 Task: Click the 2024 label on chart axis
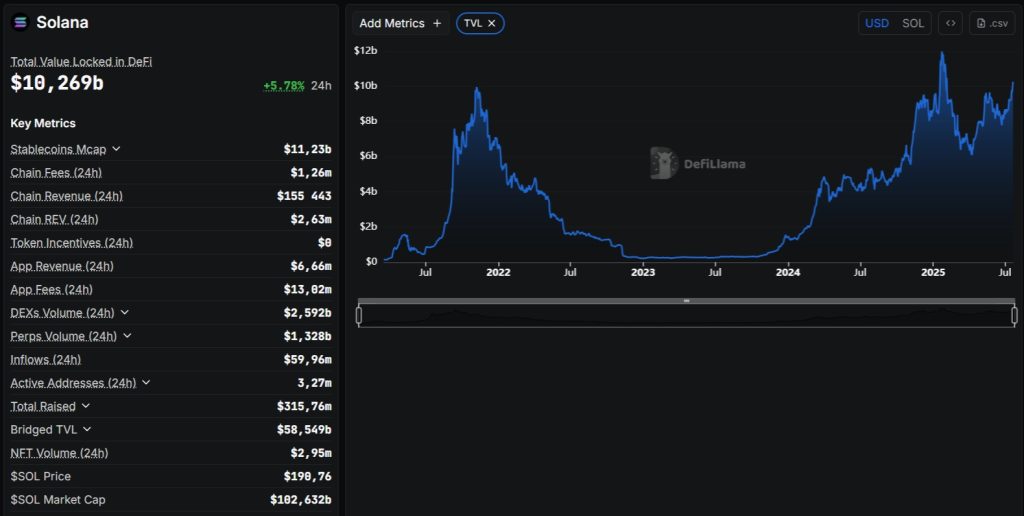[788, 272]
